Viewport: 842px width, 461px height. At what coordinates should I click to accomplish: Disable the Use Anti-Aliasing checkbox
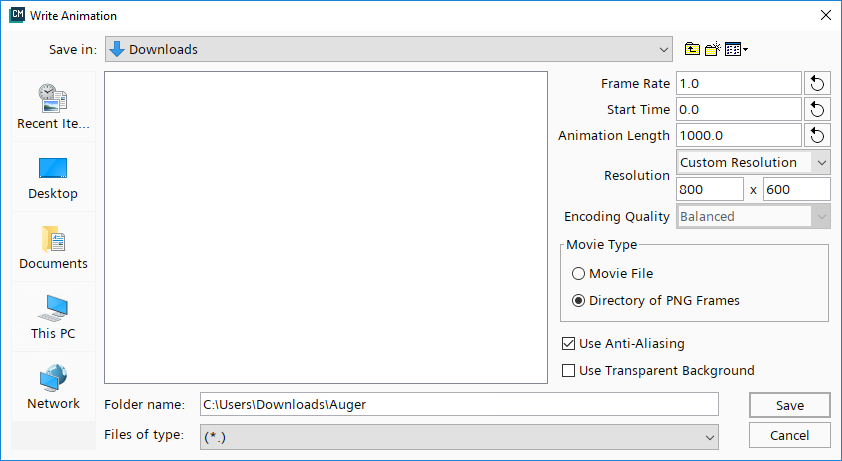[569, 344]
